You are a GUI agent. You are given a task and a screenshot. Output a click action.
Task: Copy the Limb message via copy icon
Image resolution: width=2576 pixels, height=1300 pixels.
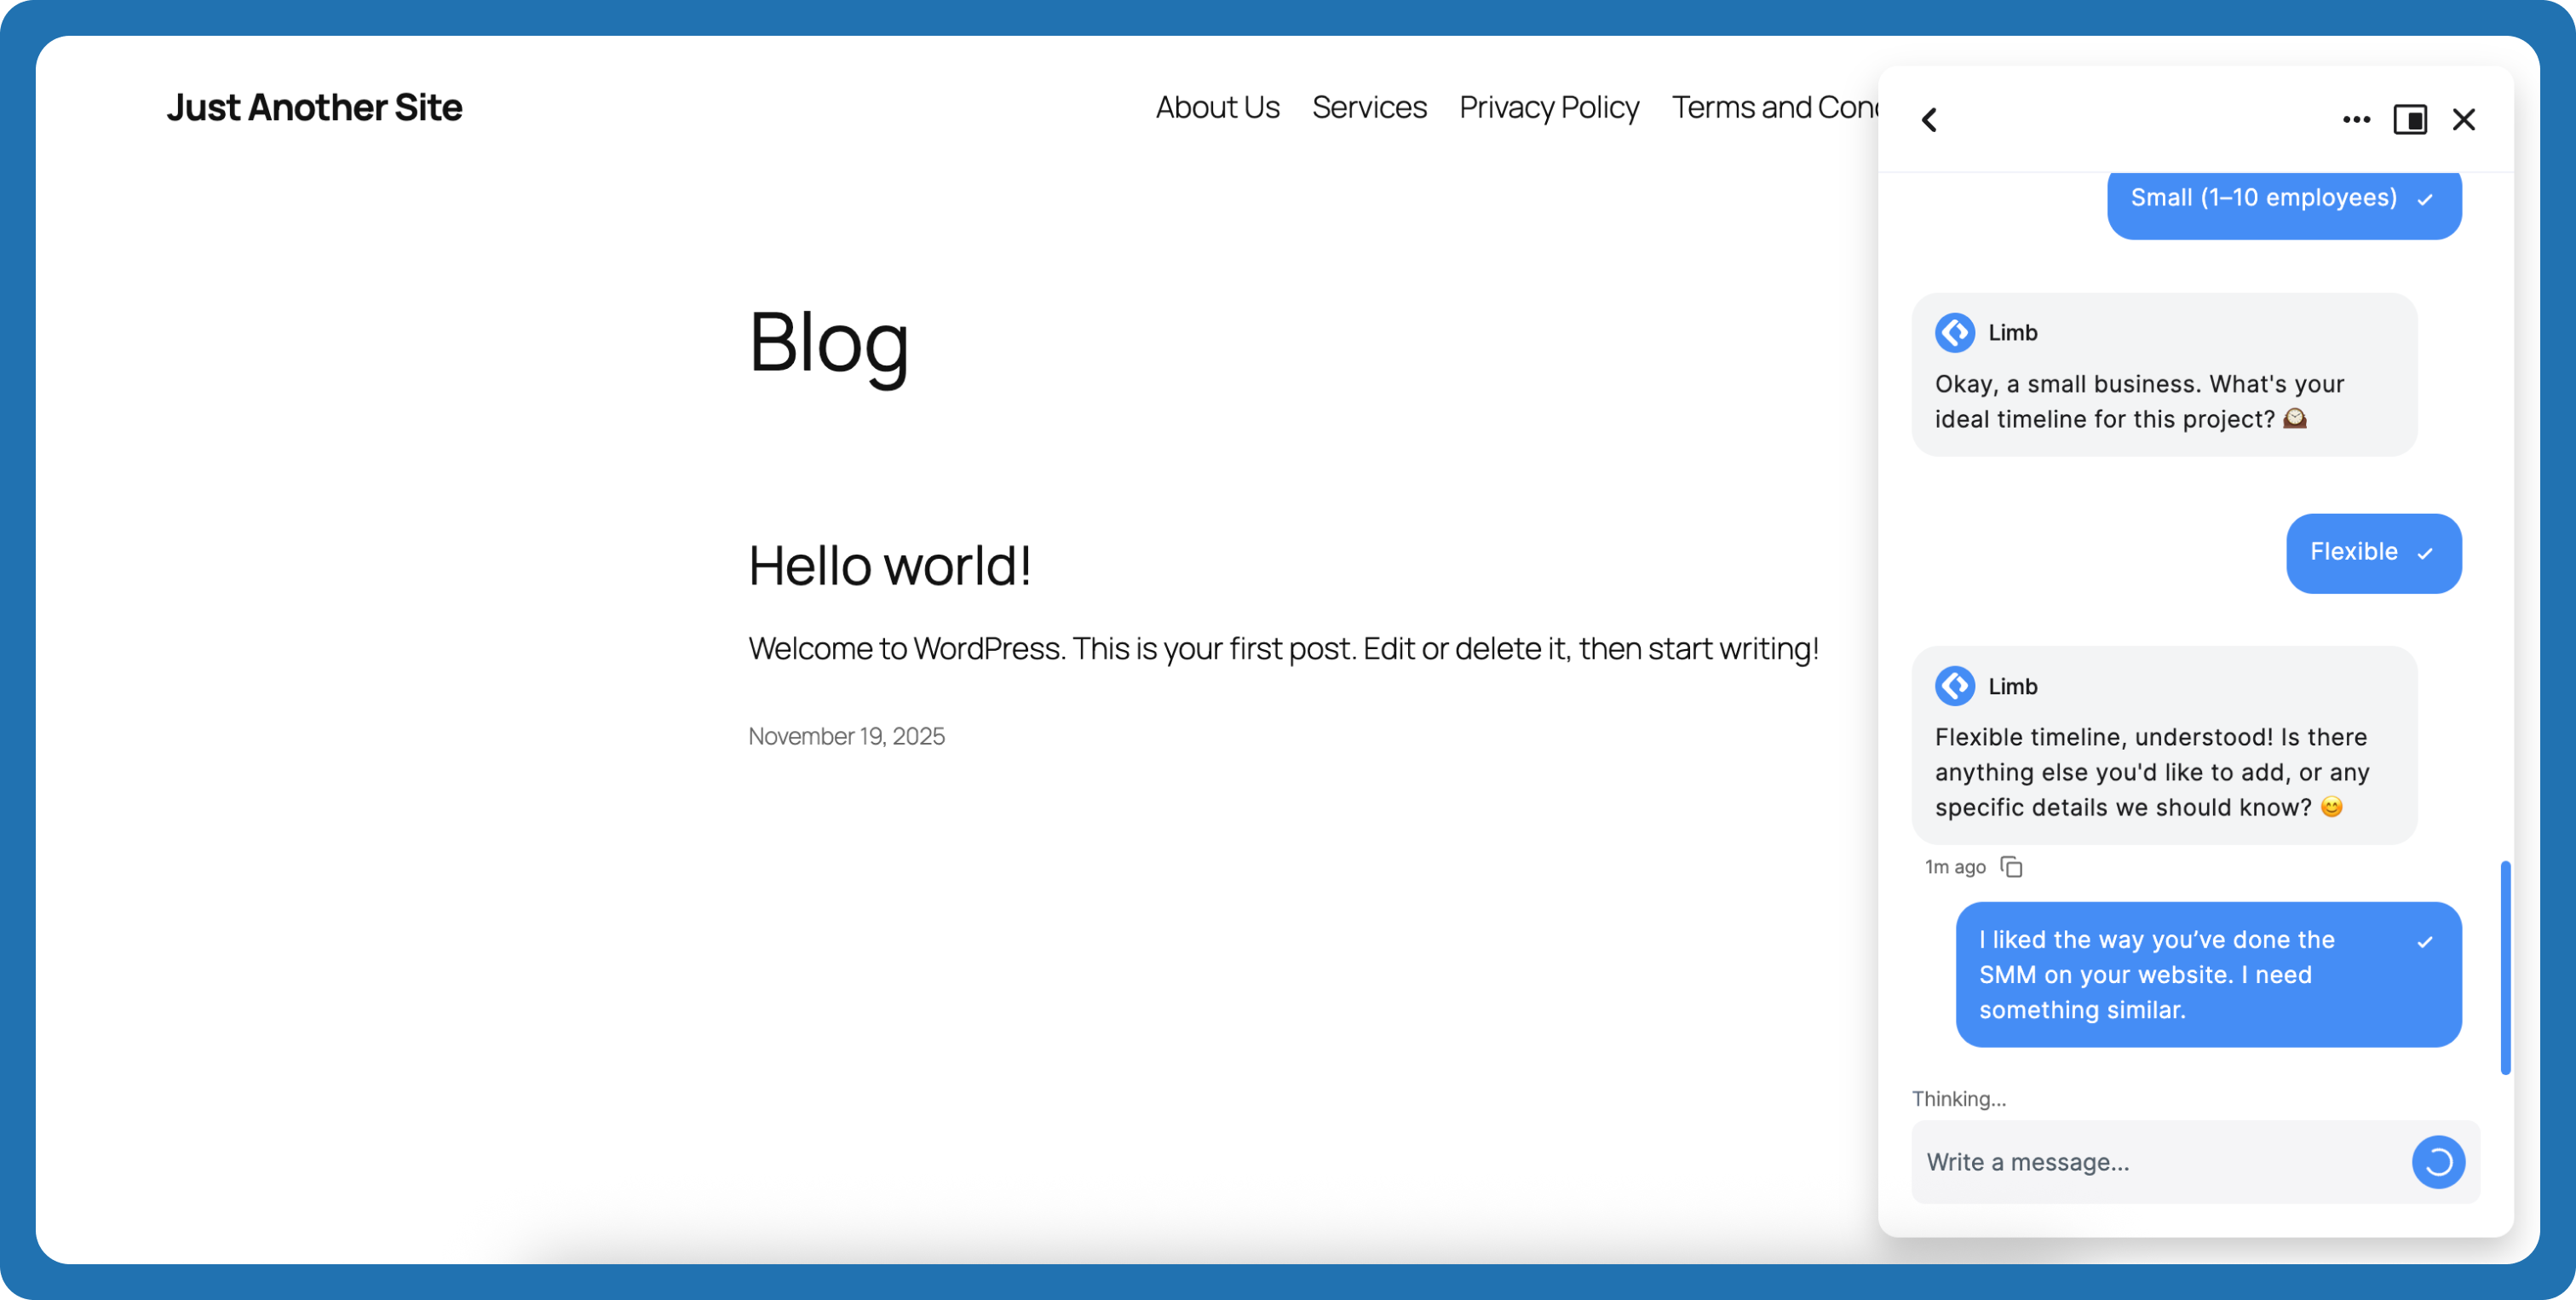(x=2011, y=867)
